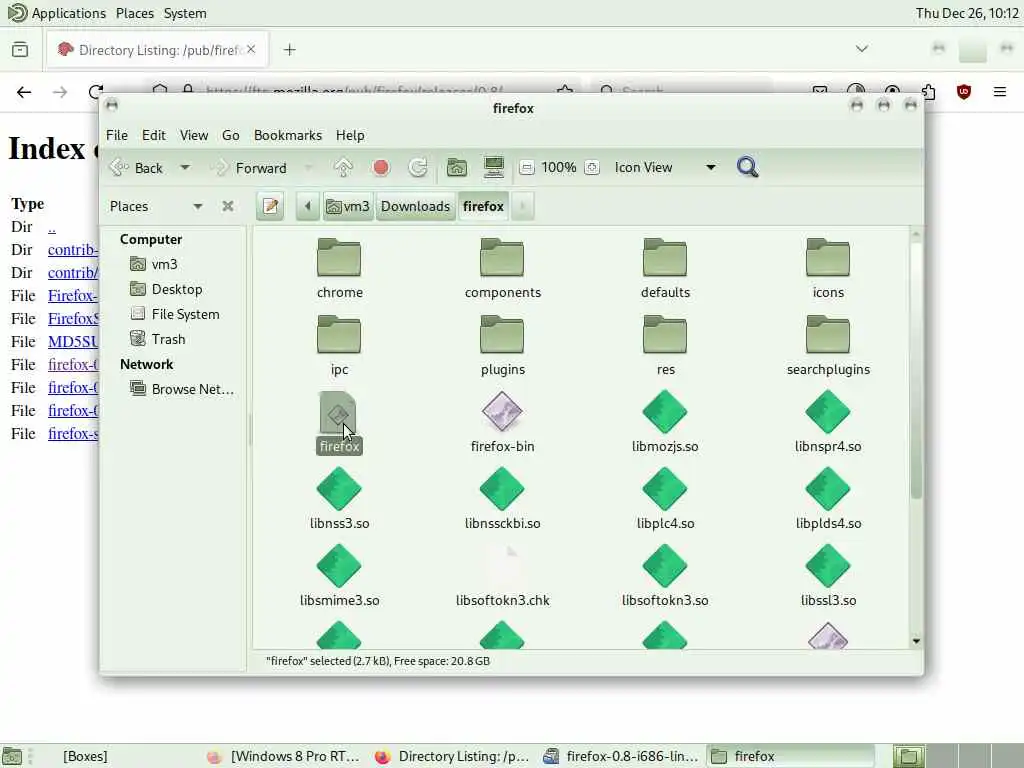
Task: Select the libssl3.so file
Action: (827, 576)
